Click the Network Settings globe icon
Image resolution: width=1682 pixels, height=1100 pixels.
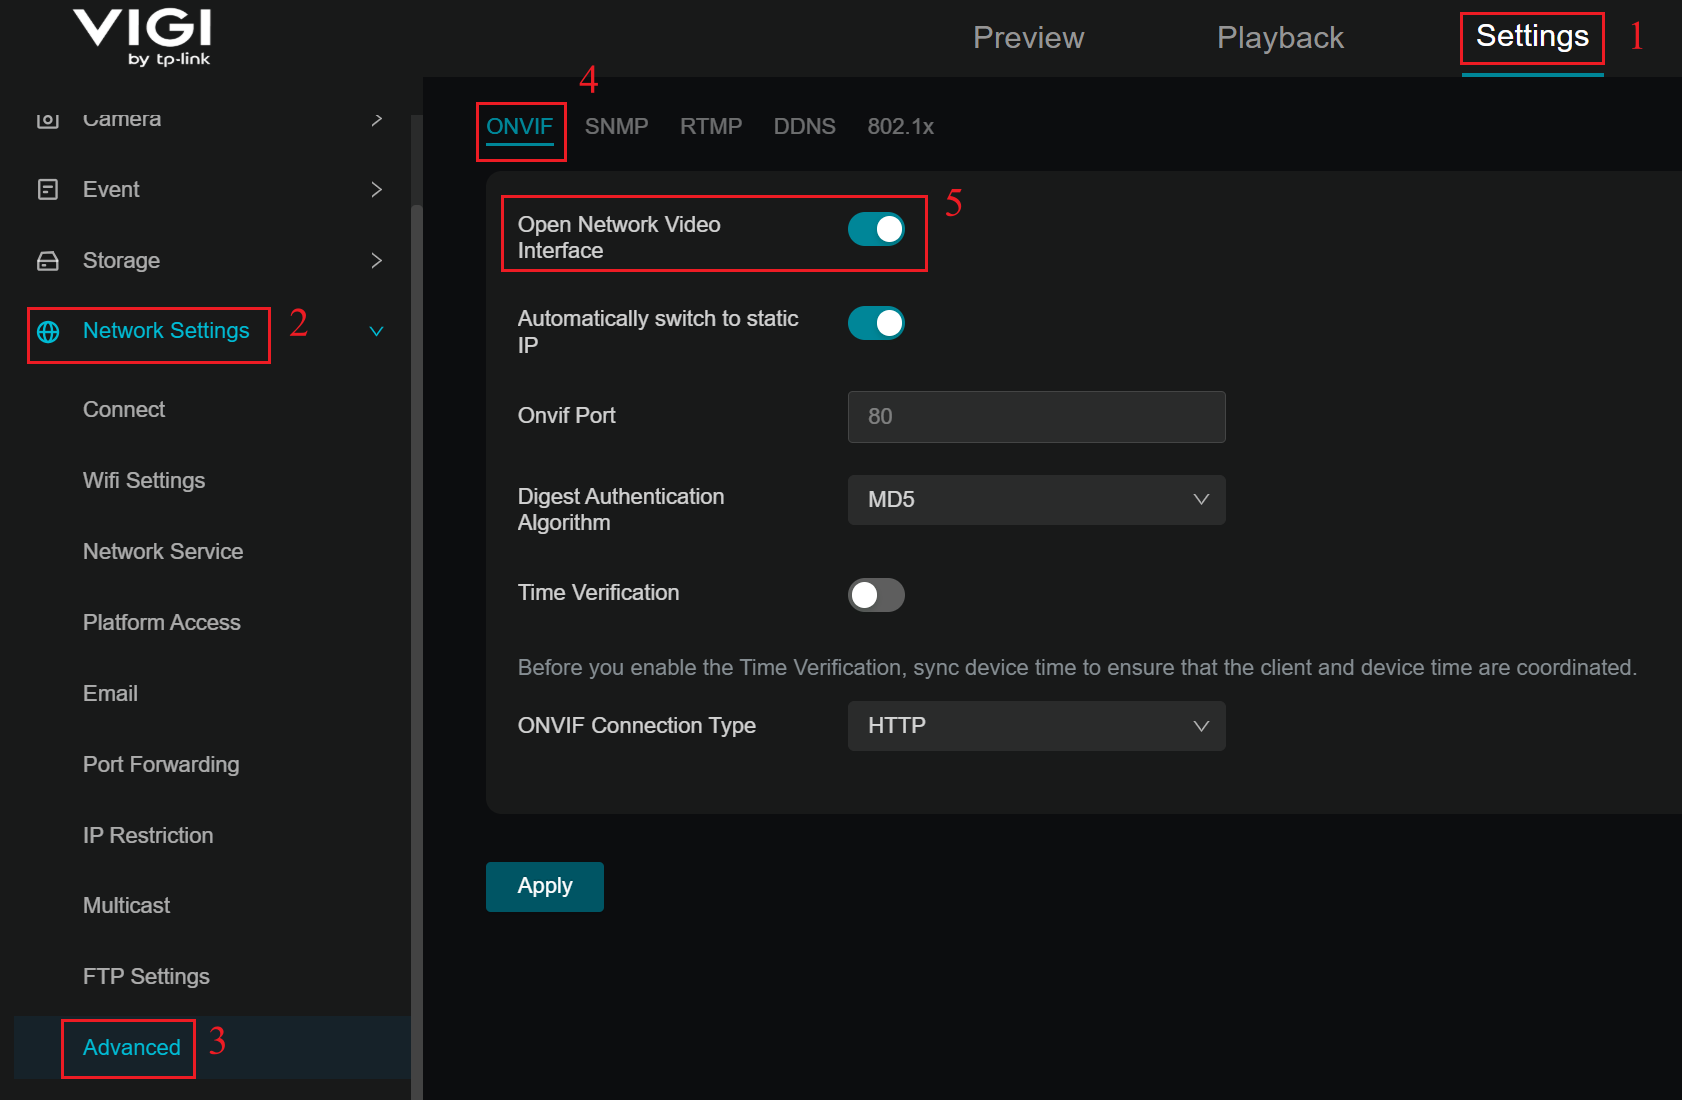[47, 331]
